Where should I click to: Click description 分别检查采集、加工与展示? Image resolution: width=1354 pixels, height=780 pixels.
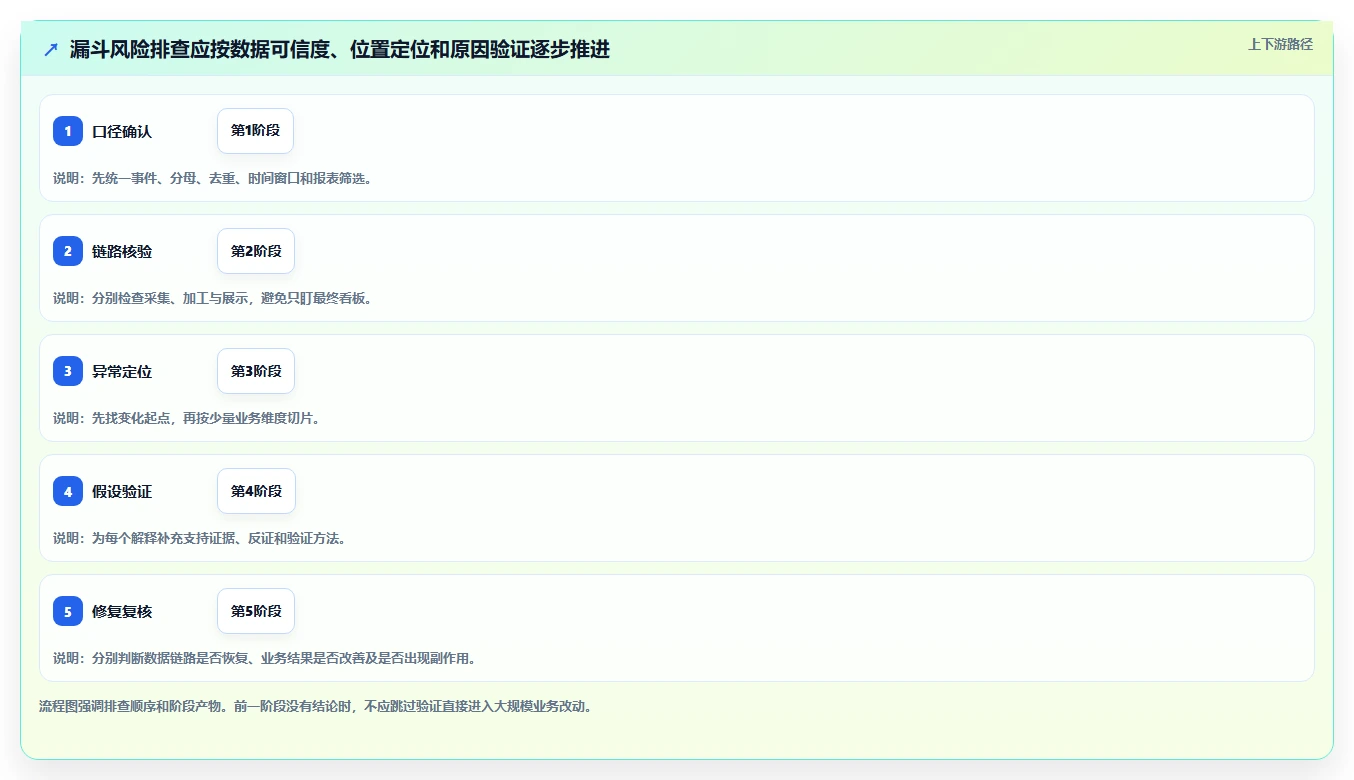point(213,298)
